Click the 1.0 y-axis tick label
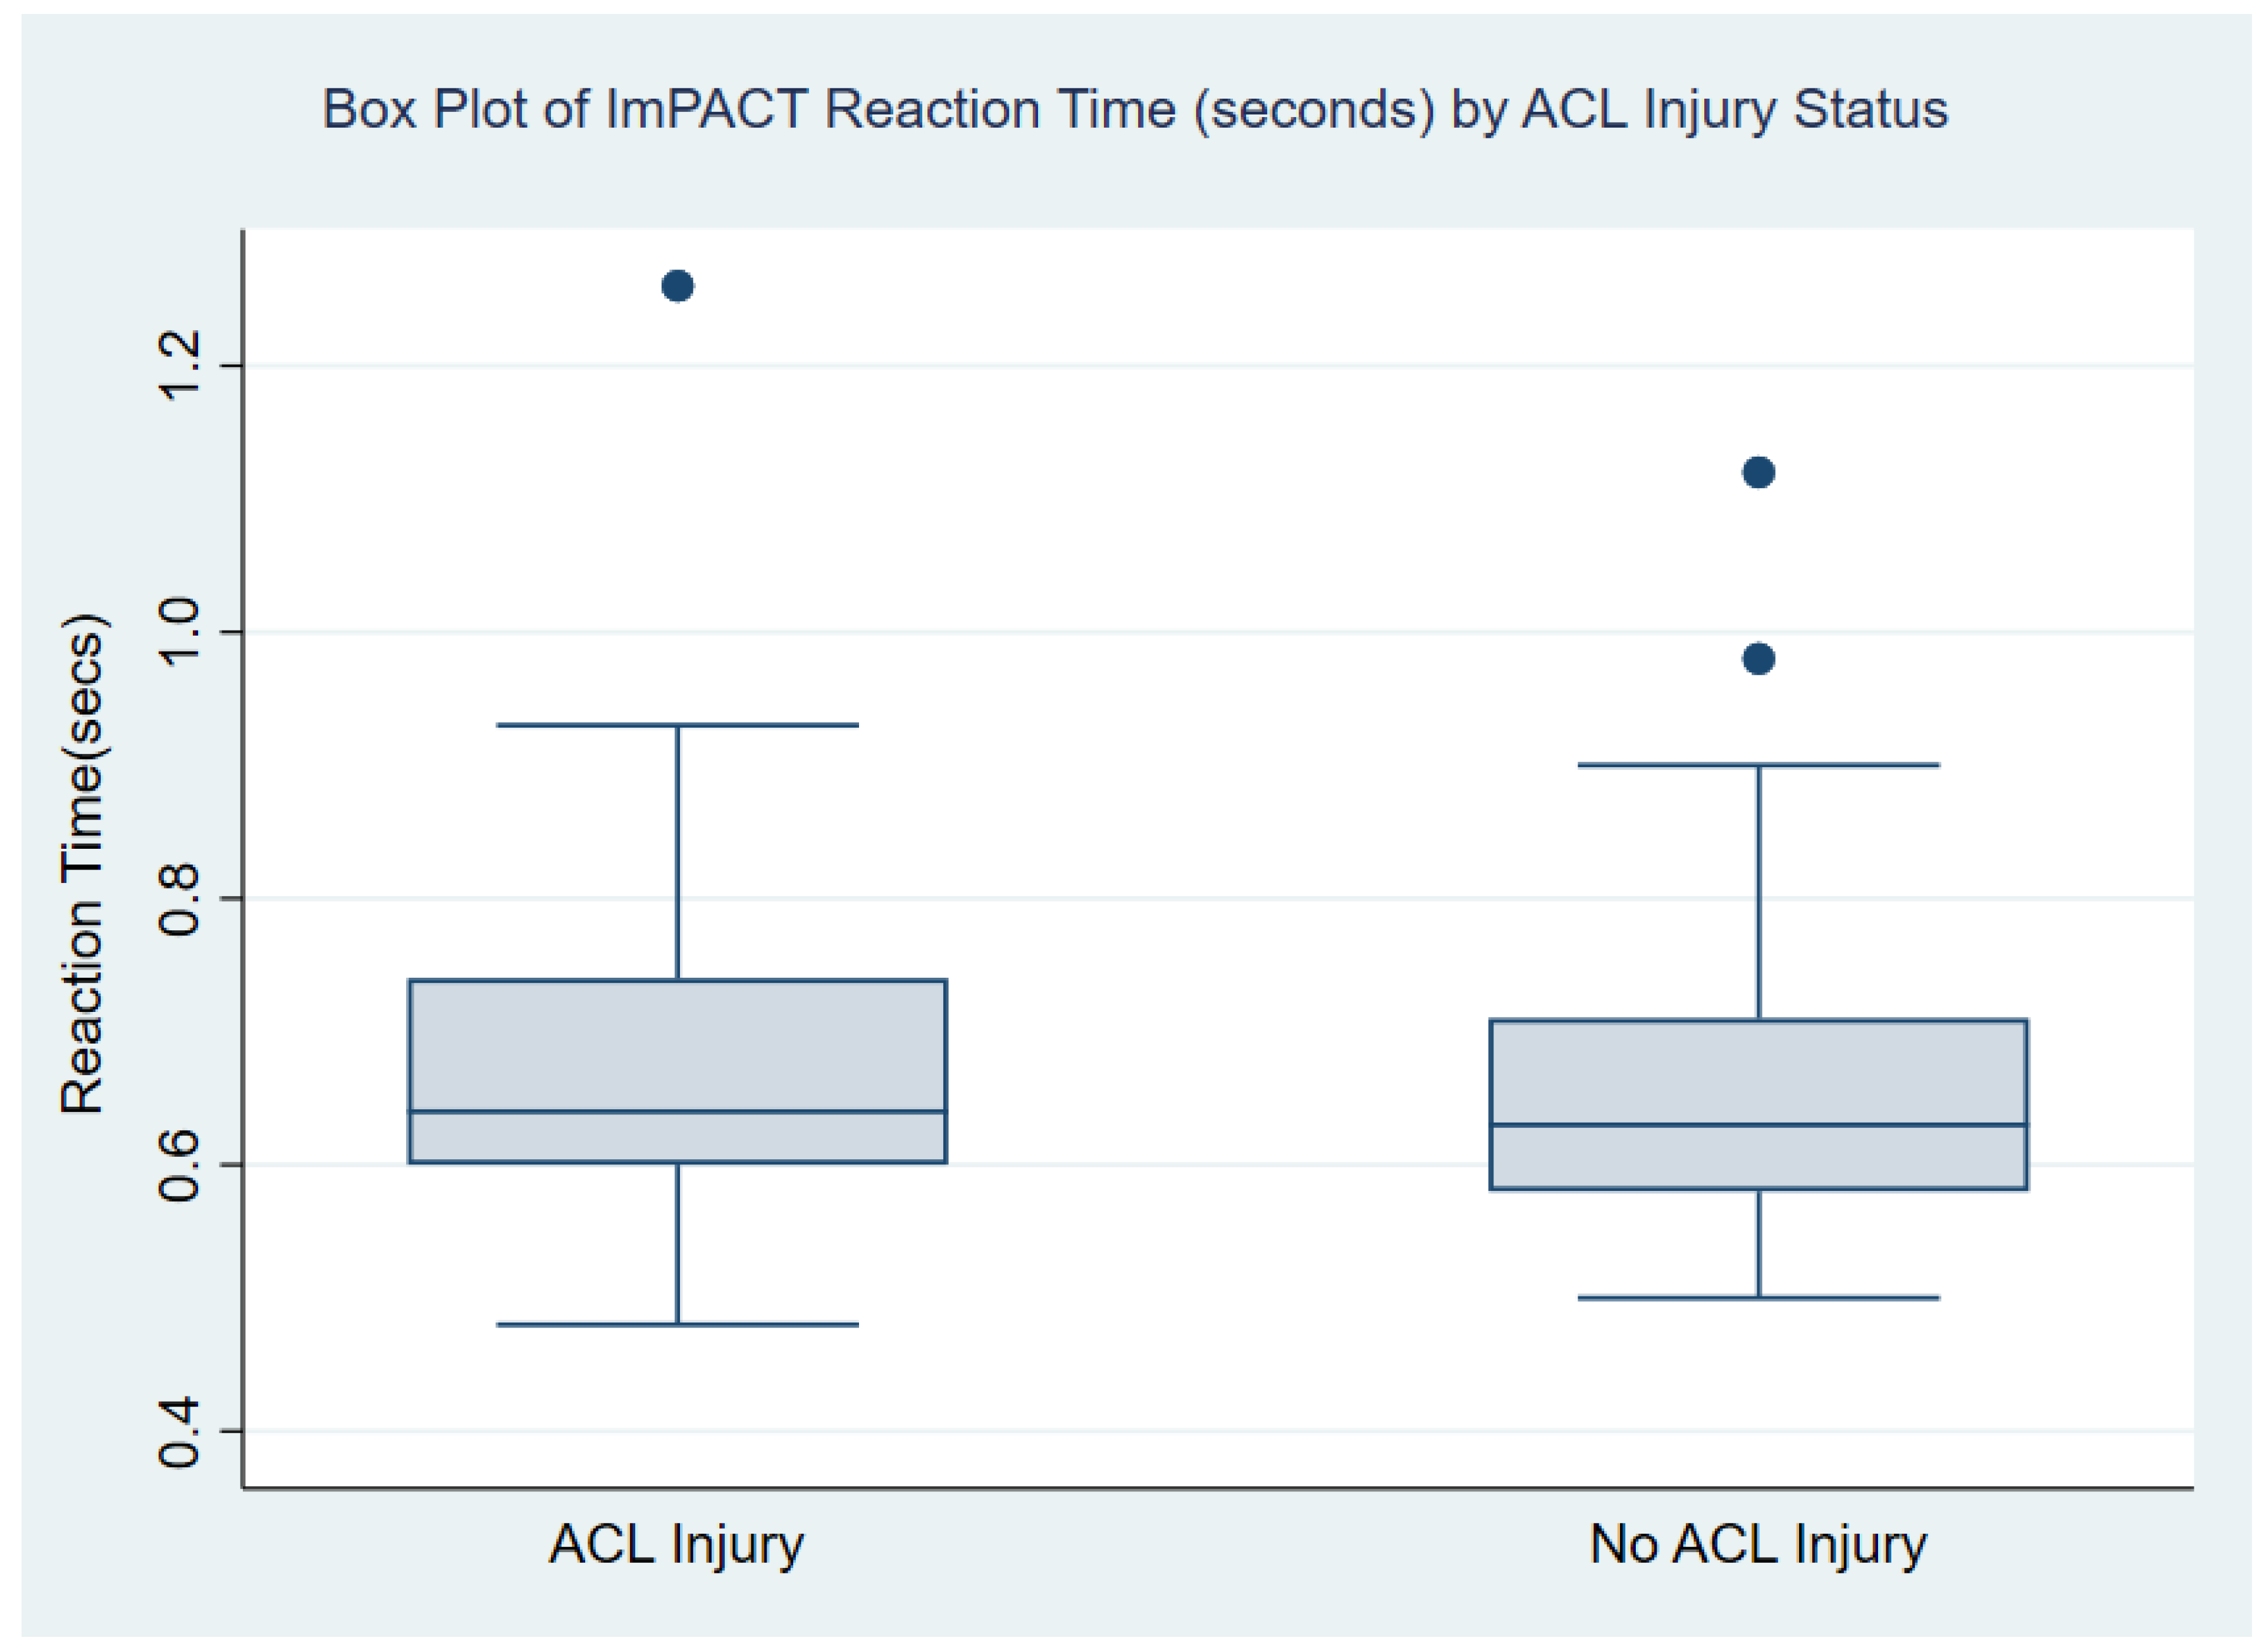This screenshot has width=2264, height=1652. click(x=180, y=632)
